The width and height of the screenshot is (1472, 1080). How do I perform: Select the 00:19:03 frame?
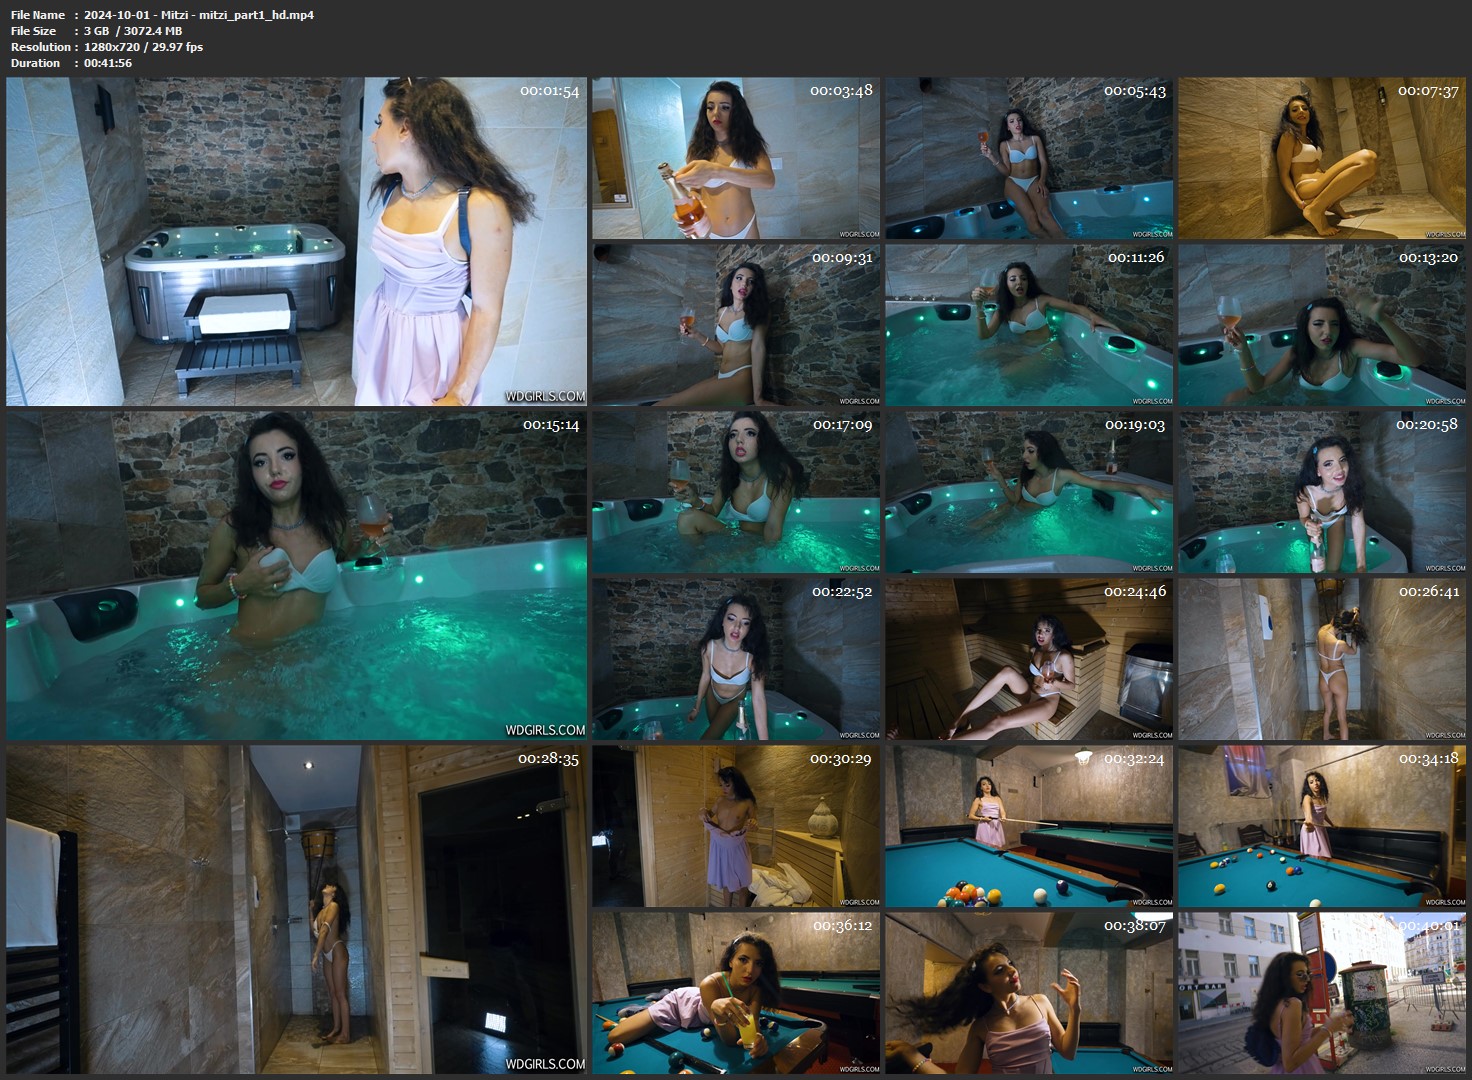(x=1028, y=492)
